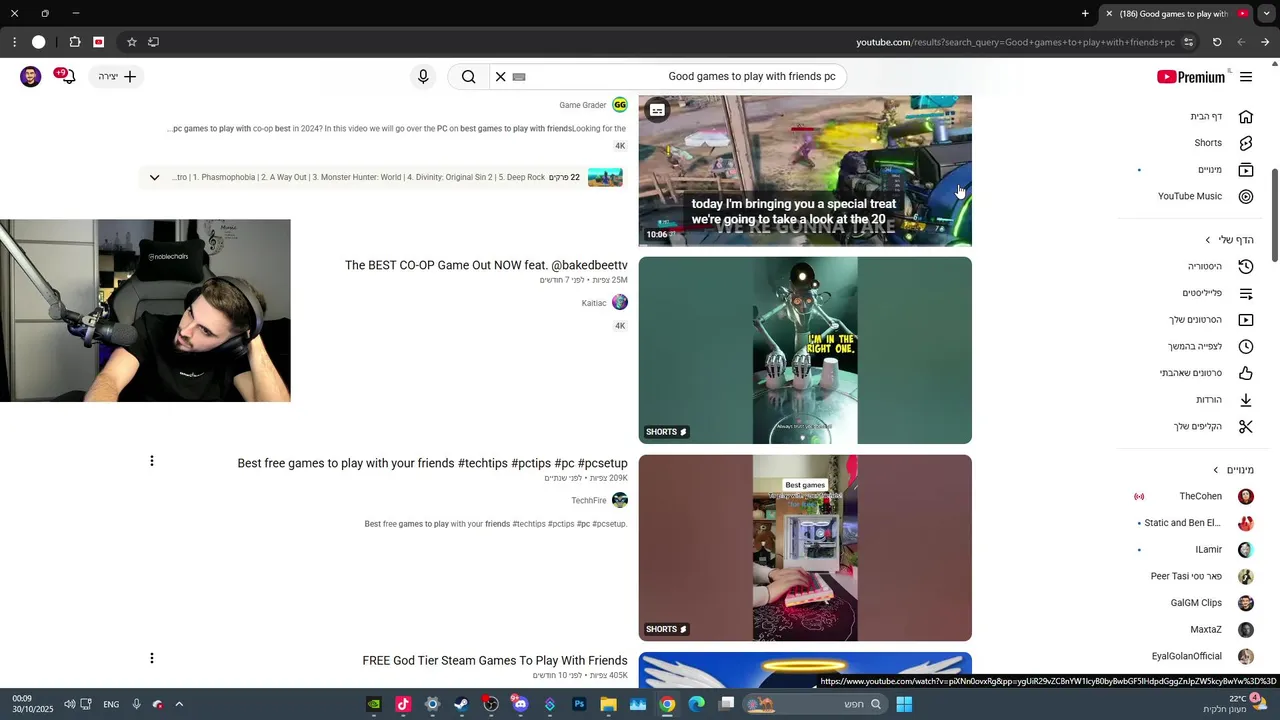Open TheCohen channel subscription

coord(1193,497)
